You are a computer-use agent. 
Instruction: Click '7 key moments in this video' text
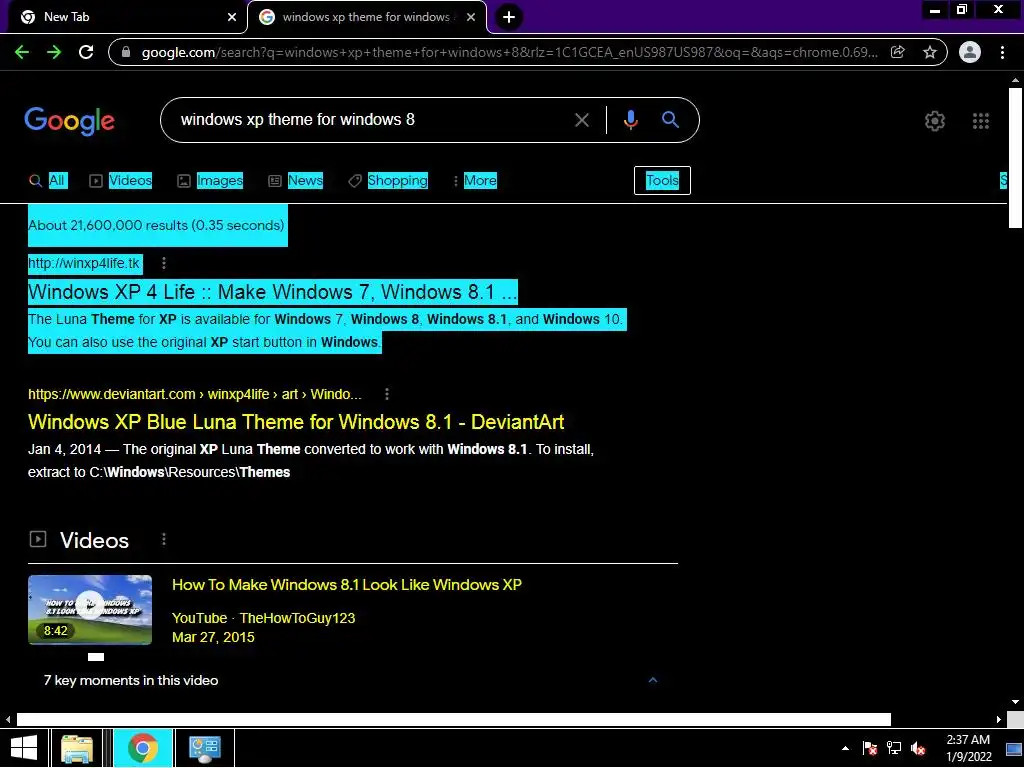click(x=131, y=680)
